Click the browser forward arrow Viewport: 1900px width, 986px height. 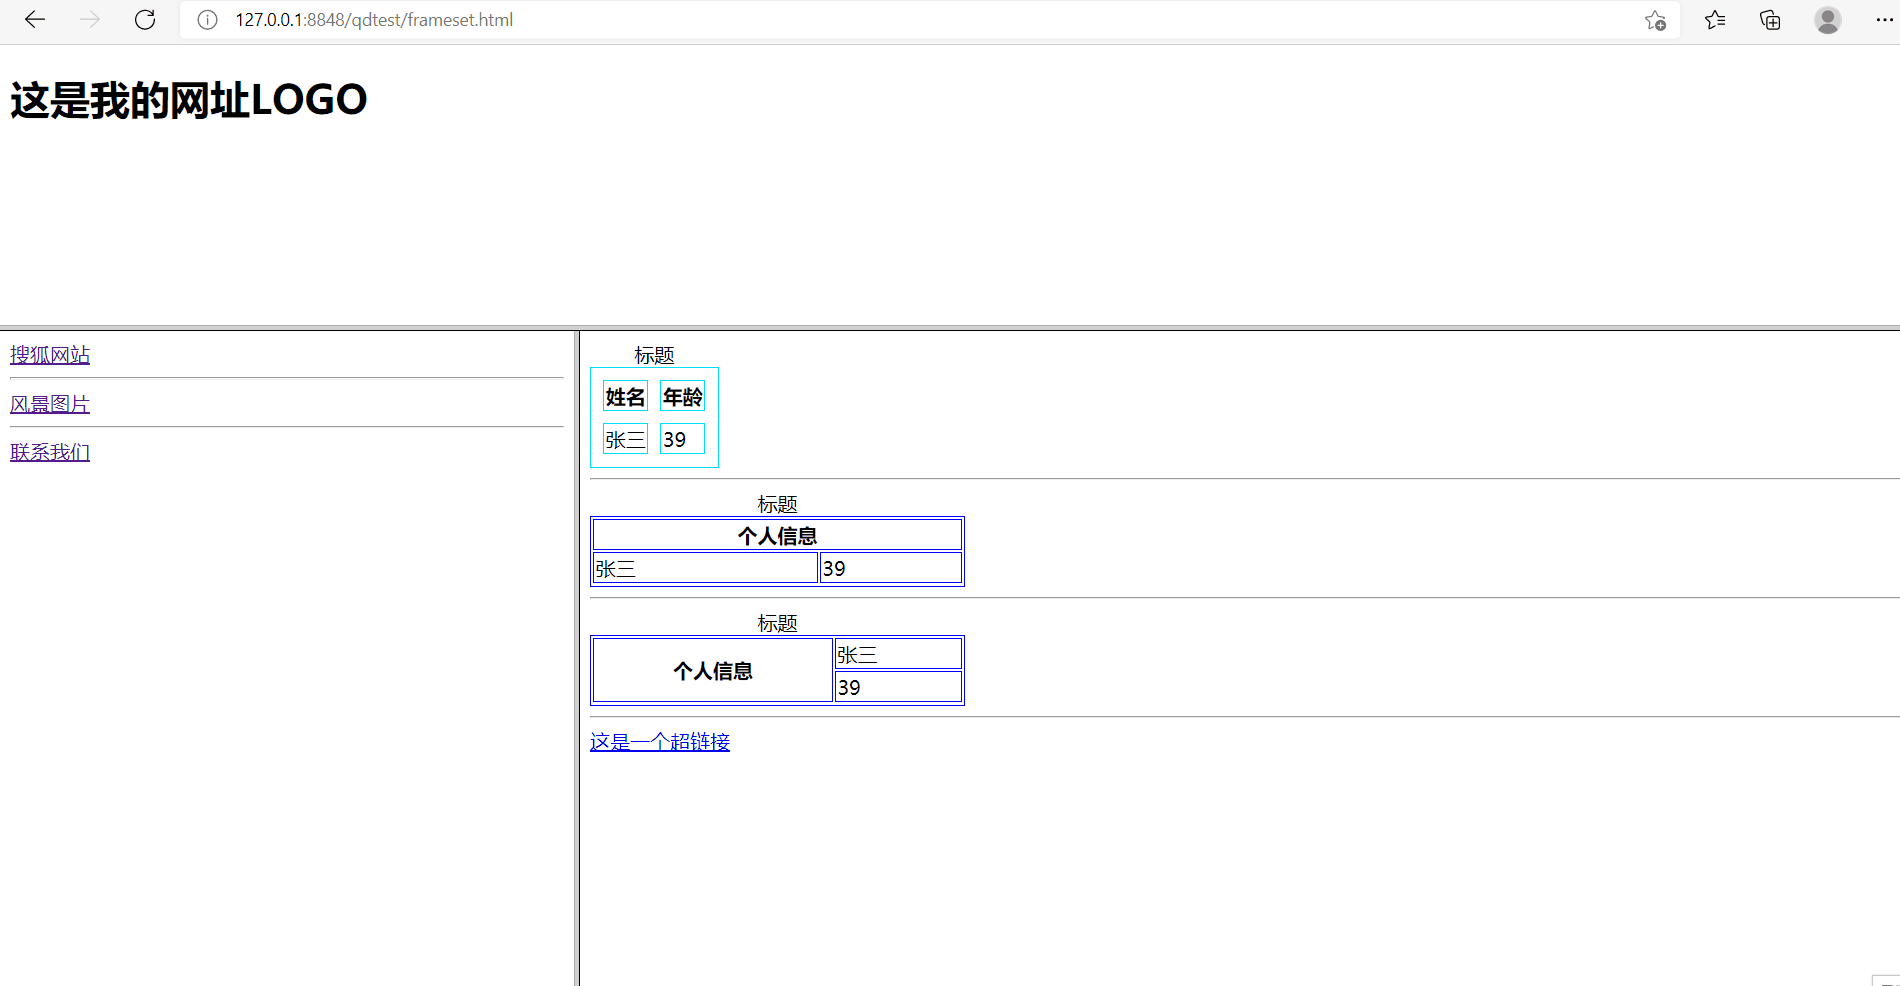click(x=90, y=20)
